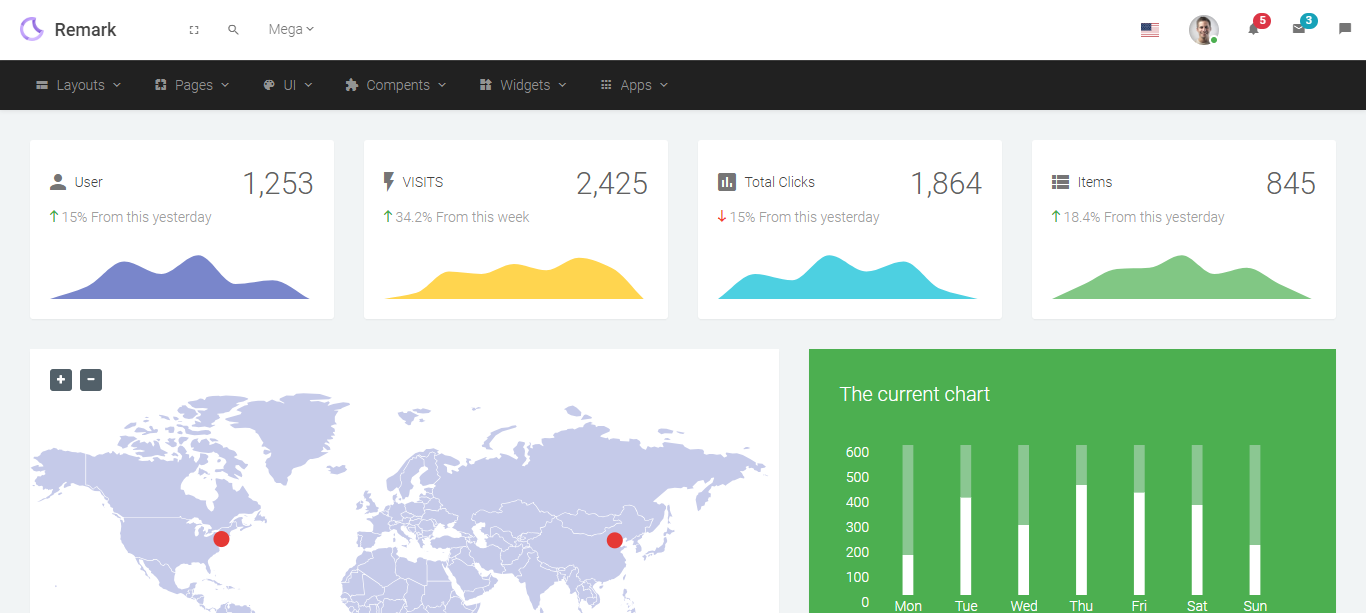
Task: Click the red map marker over USA
Action: 221,539
